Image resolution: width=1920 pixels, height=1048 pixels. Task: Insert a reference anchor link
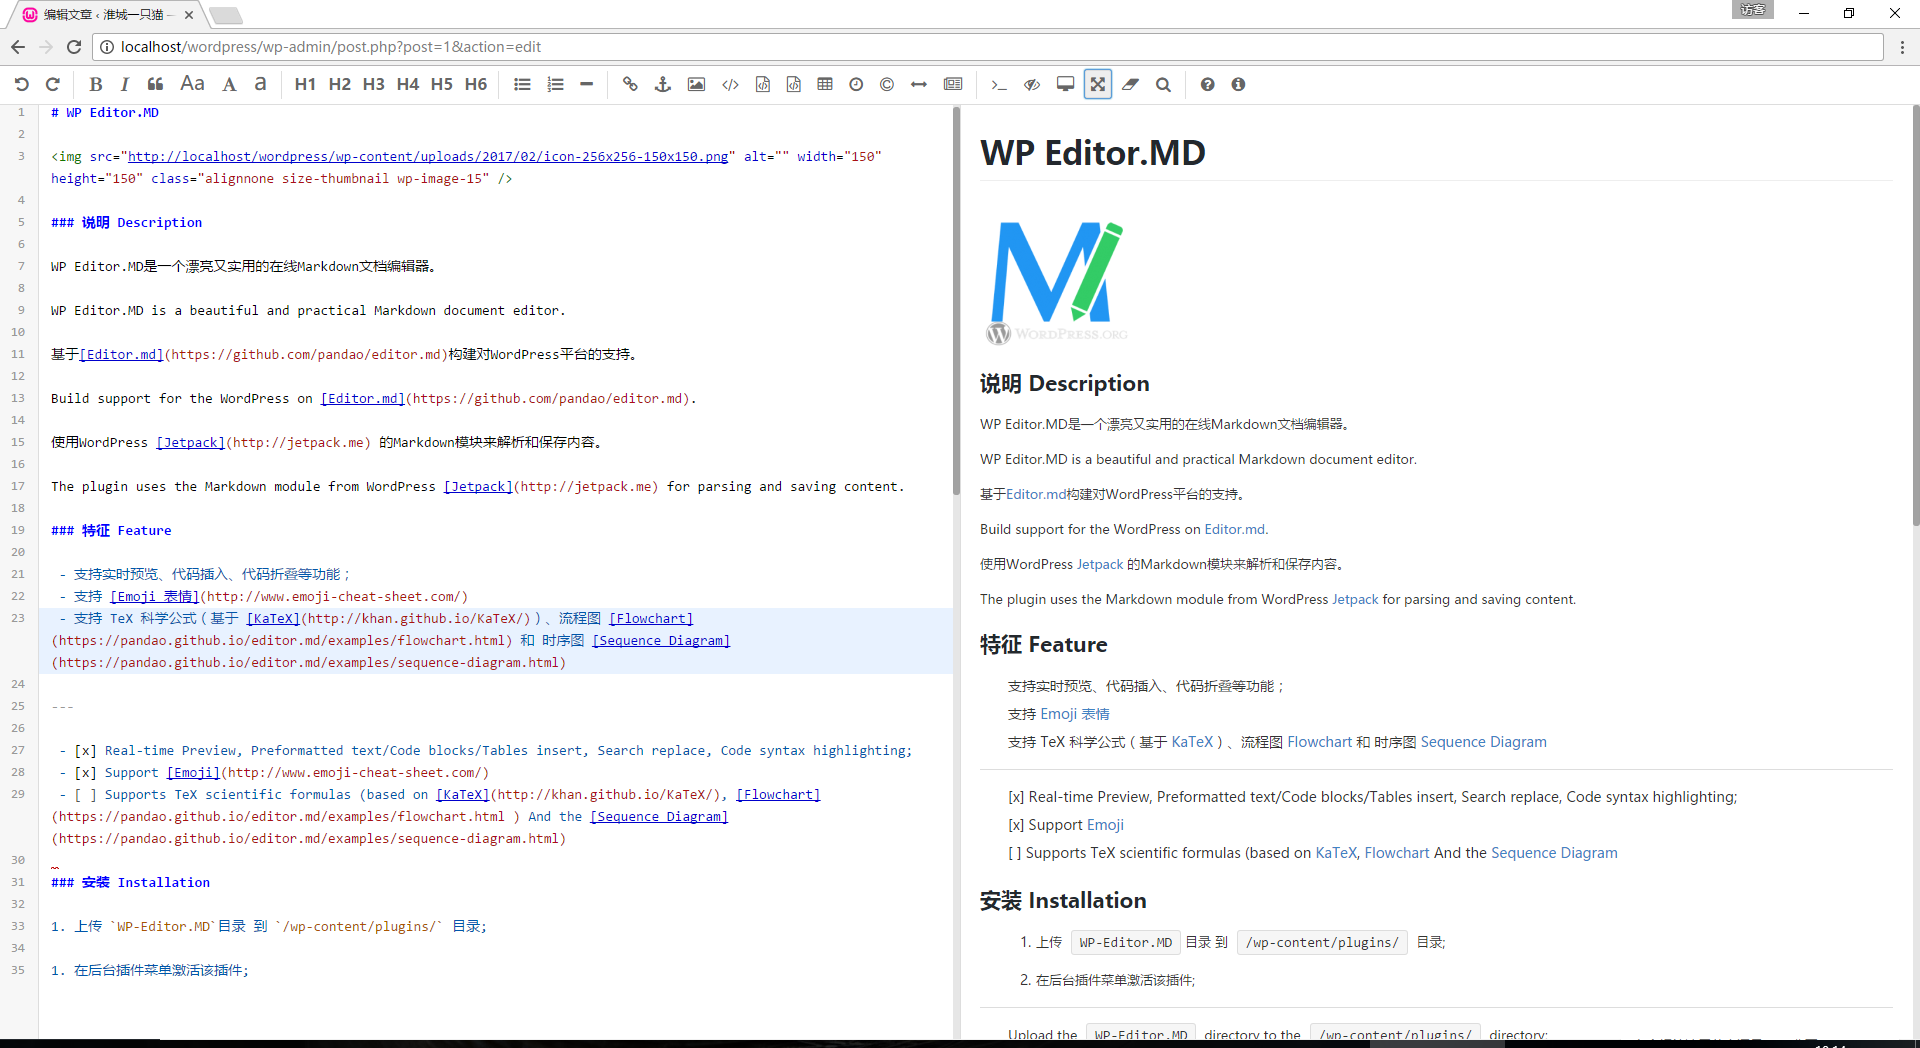[662, 85]
